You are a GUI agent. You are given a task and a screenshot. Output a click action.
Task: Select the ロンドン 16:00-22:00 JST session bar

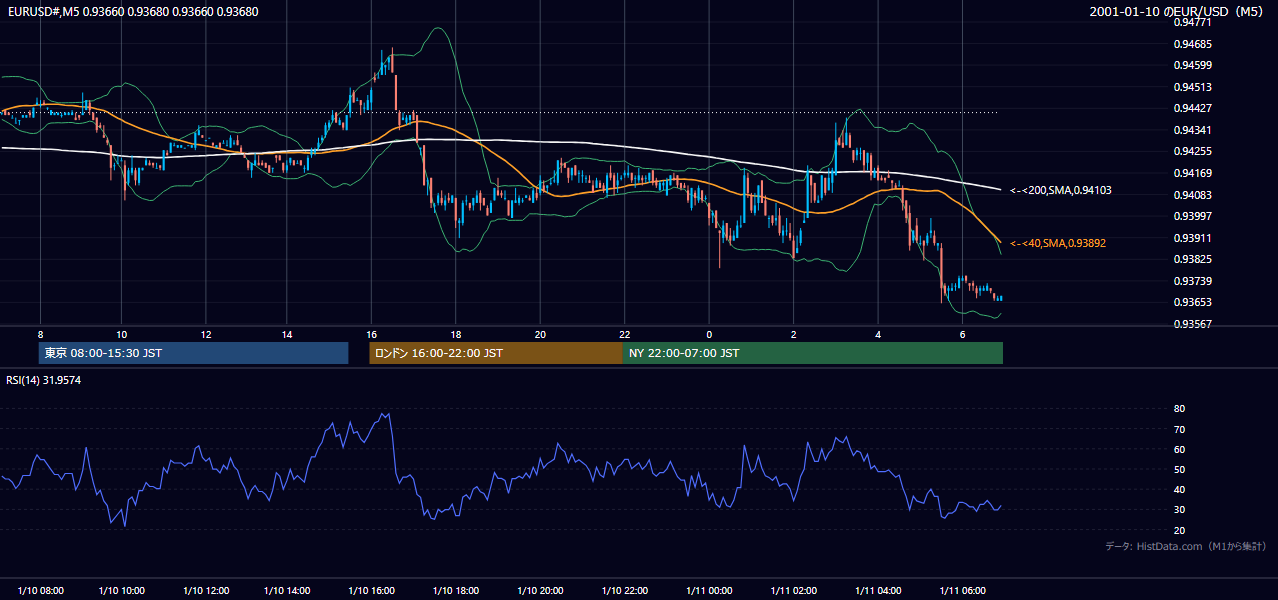click(x=496, y=353)
